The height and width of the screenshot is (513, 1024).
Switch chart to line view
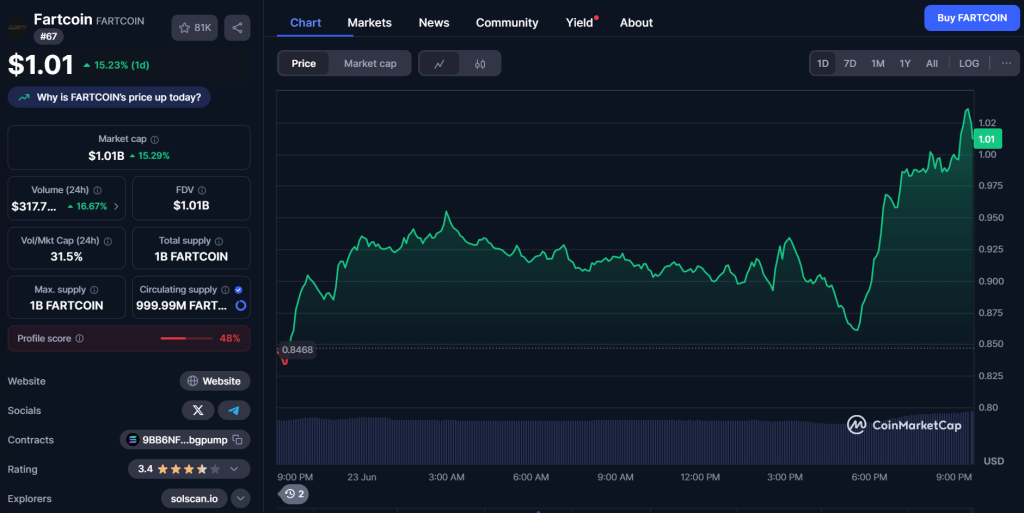tap(440, 64)
